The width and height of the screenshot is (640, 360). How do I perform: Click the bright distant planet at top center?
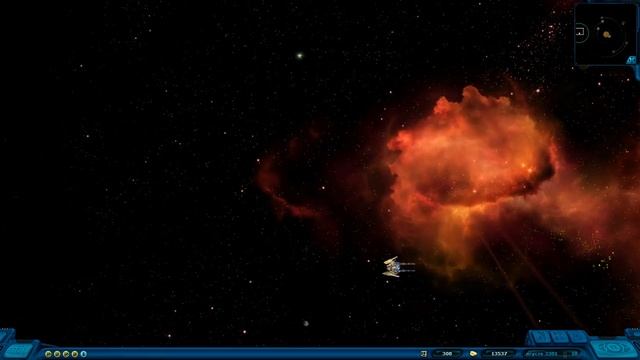click(300, 56)
